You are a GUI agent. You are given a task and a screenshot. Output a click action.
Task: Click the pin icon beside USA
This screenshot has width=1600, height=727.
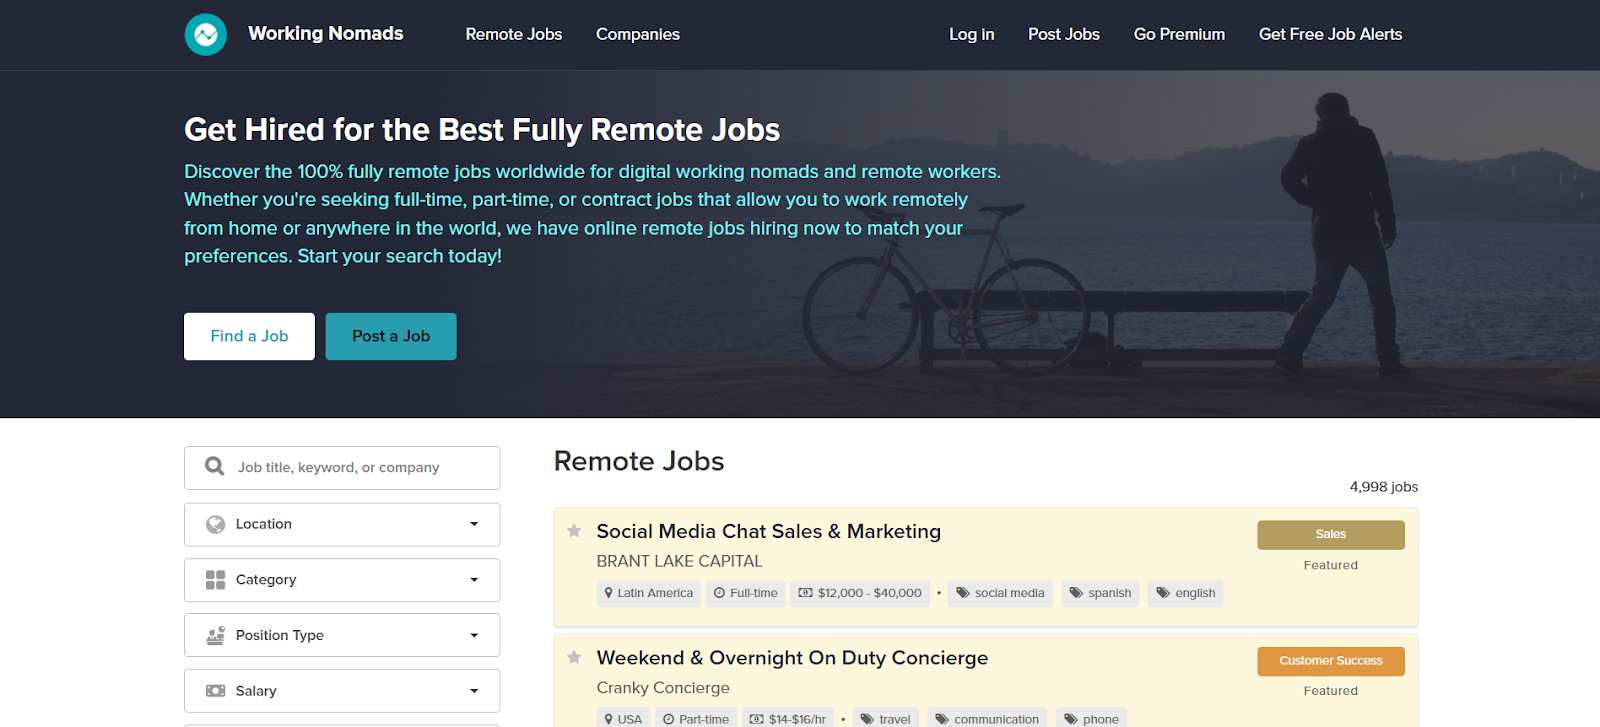coord(608,719)
